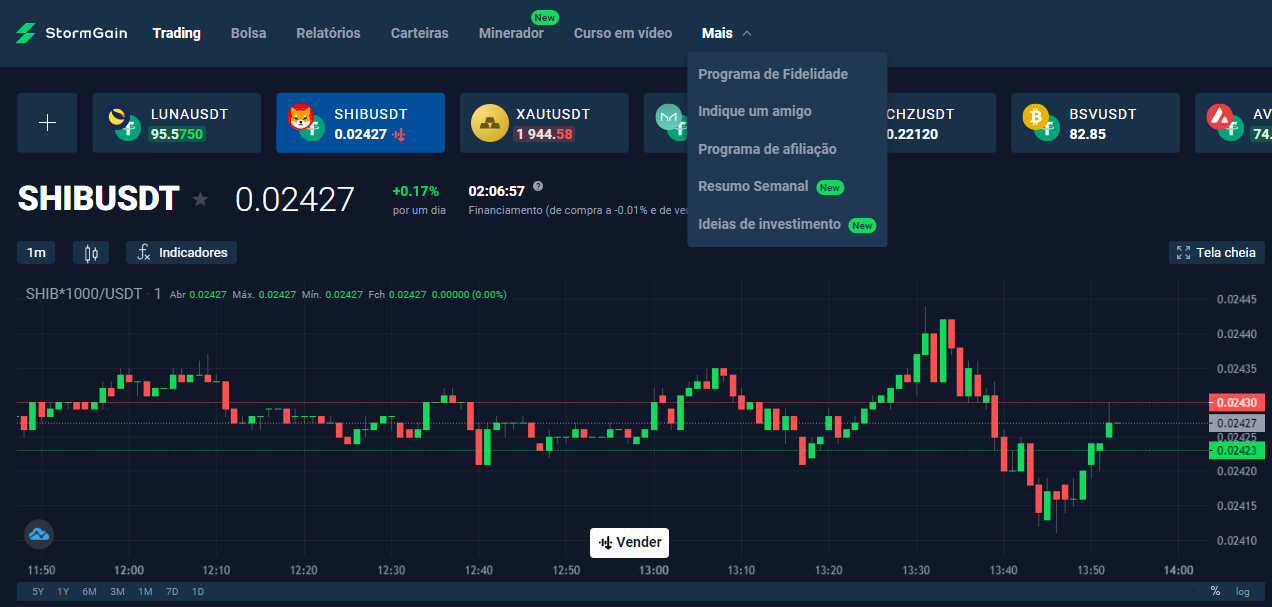Toggle SHIBUSDT favorite star

coord(201,199)
